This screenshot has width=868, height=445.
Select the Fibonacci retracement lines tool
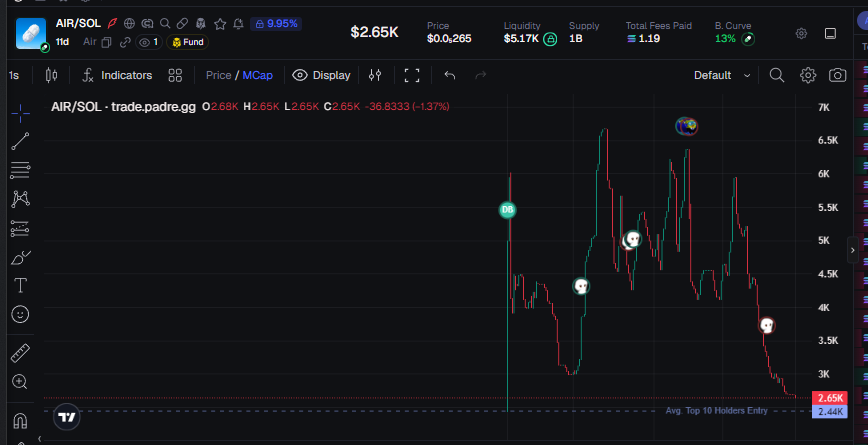click(x=20, y=170)
